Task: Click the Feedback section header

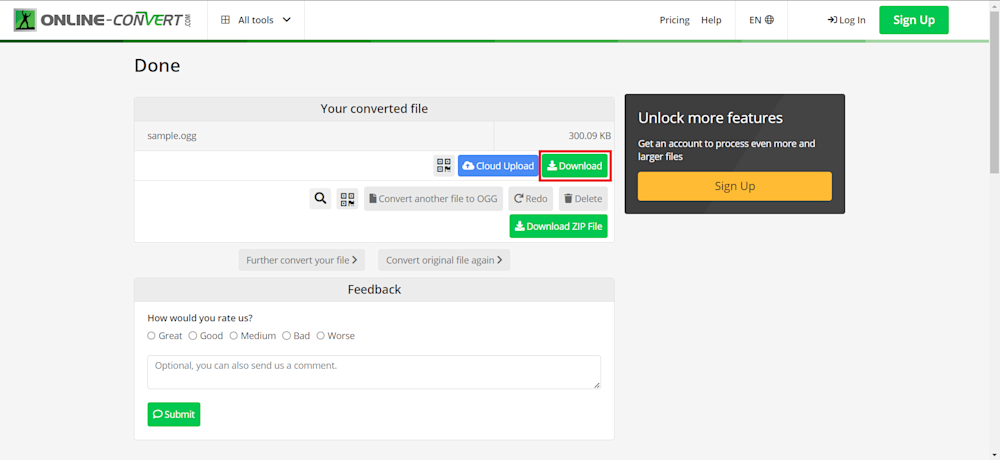Action: click(374, 290)
